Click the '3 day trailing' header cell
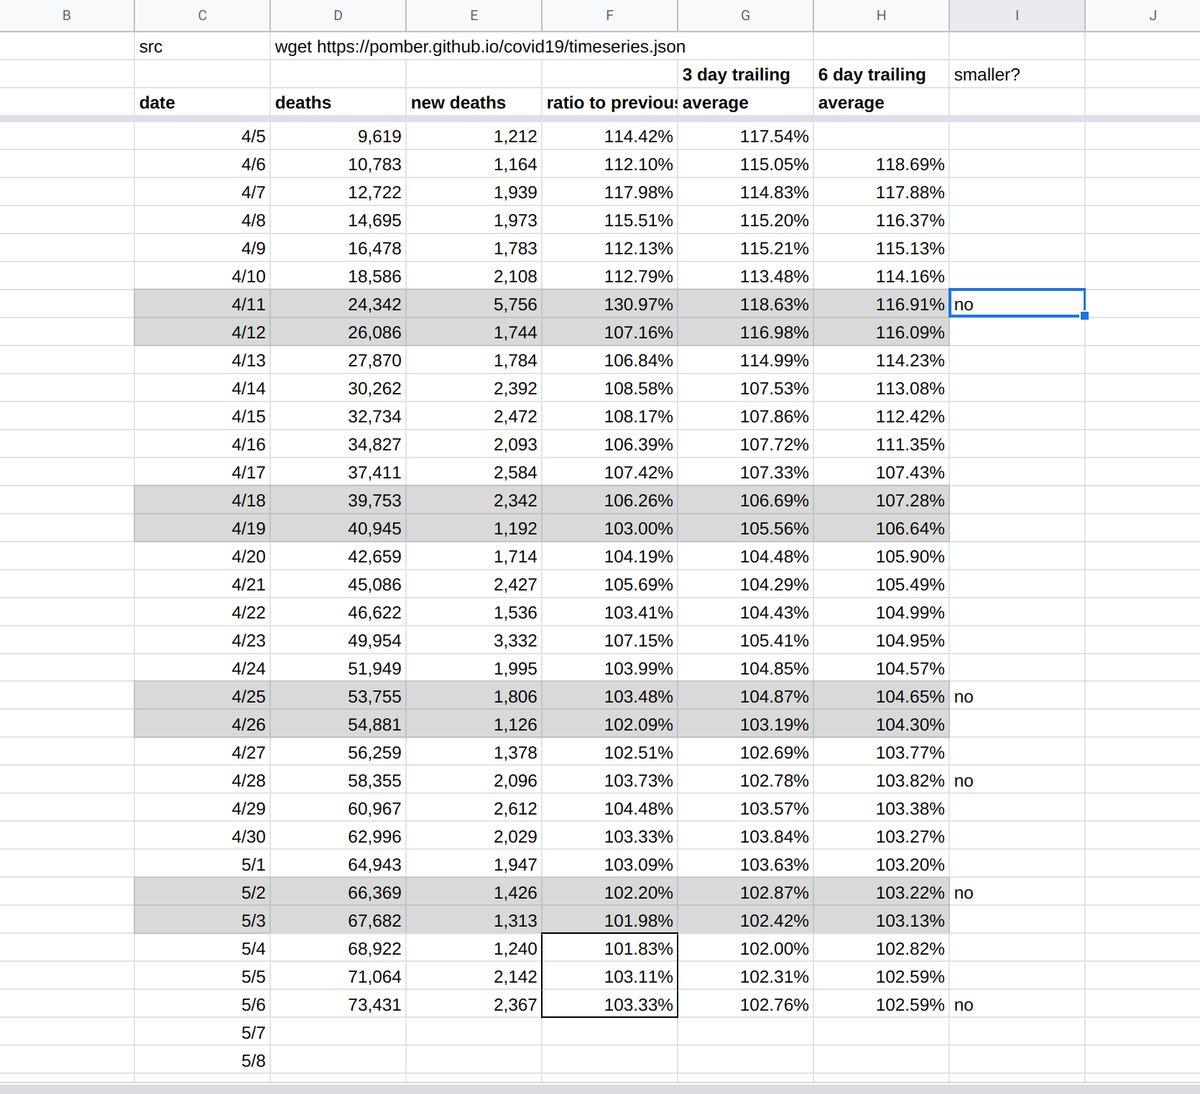Viewport: 1200px width, 1094px height. [746, 75]
